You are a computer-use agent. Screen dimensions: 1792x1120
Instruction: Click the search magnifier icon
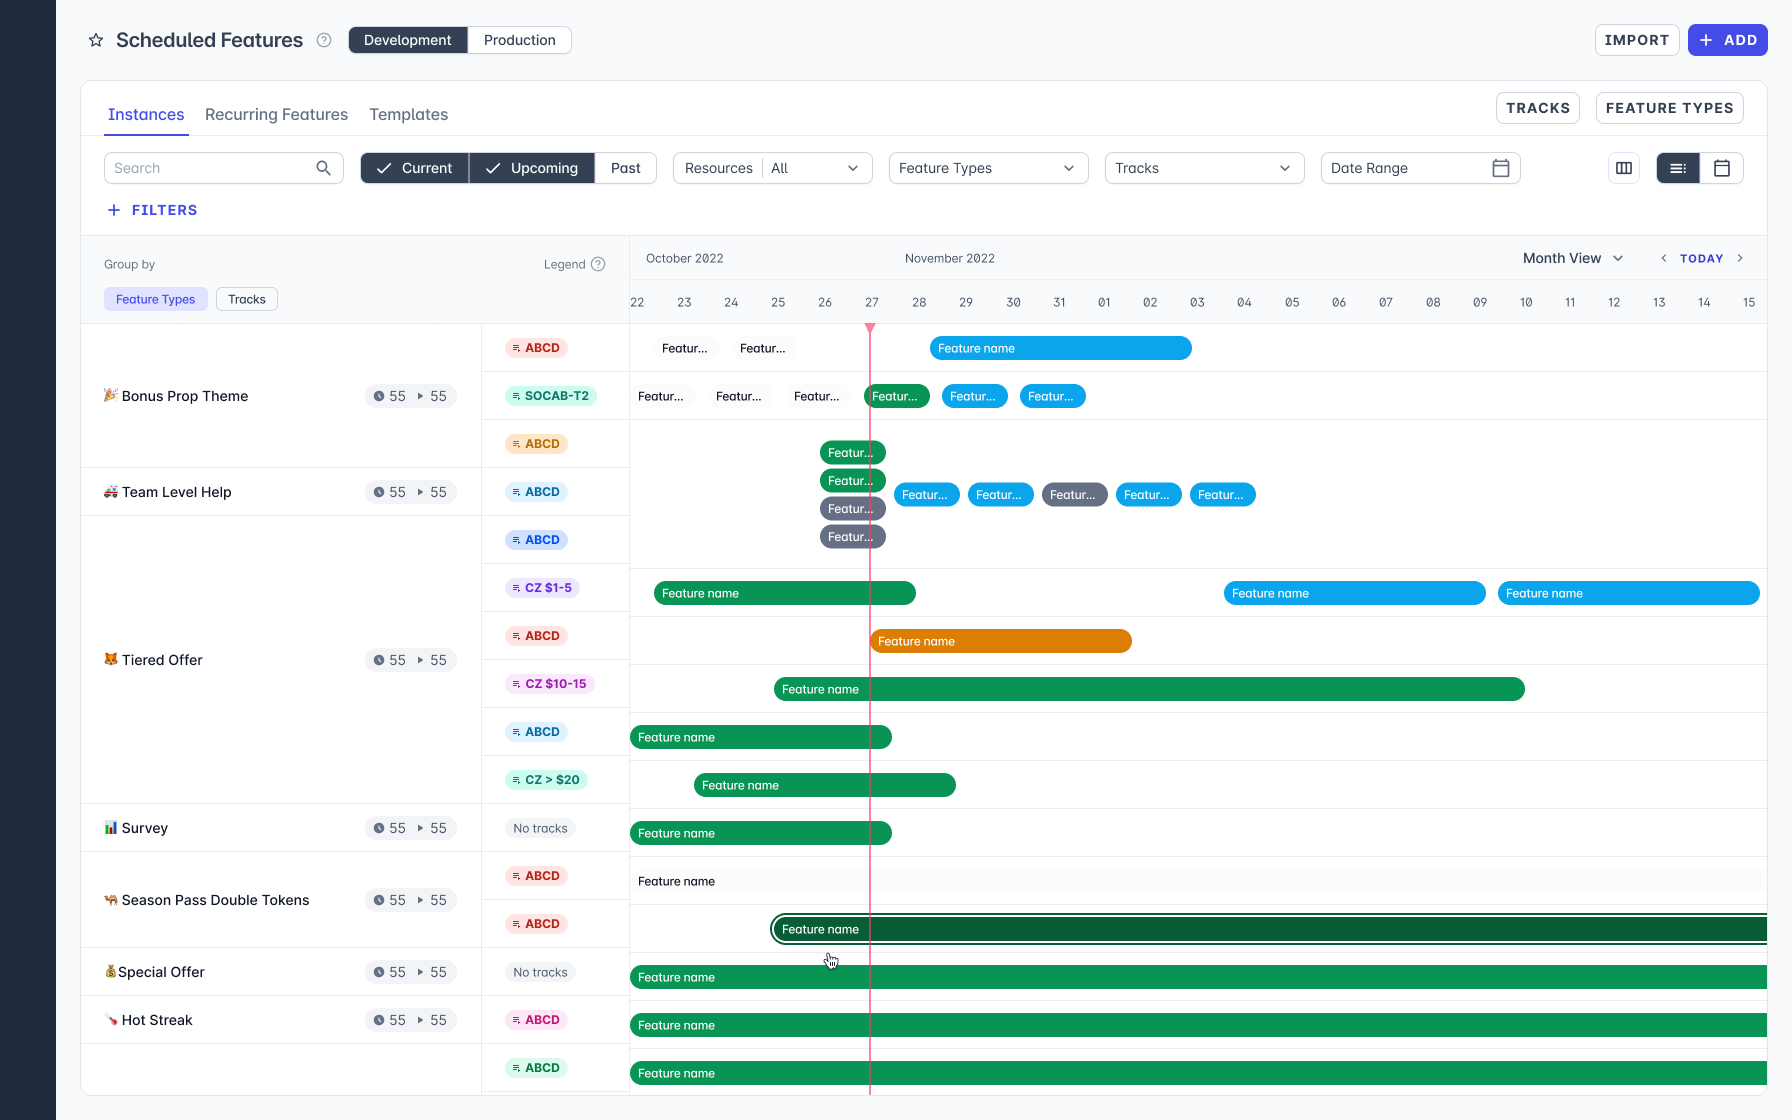click(x=323, y=168)
